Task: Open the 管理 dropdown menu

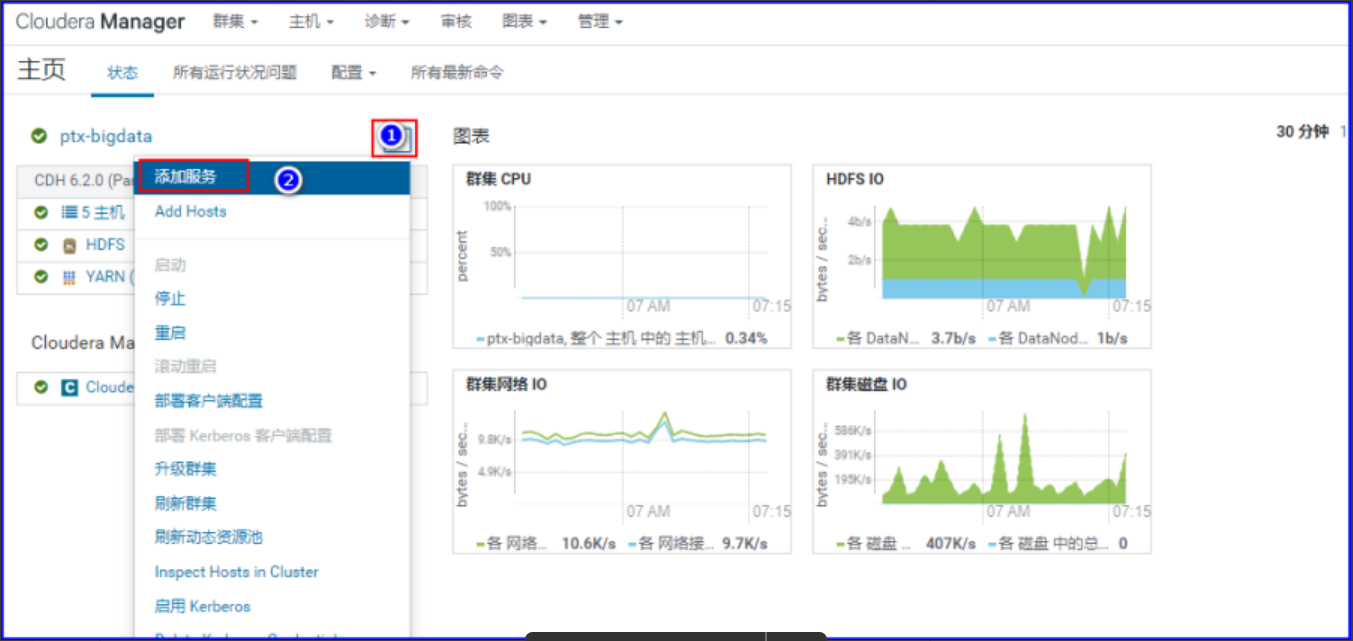Action: coord(600,21)
